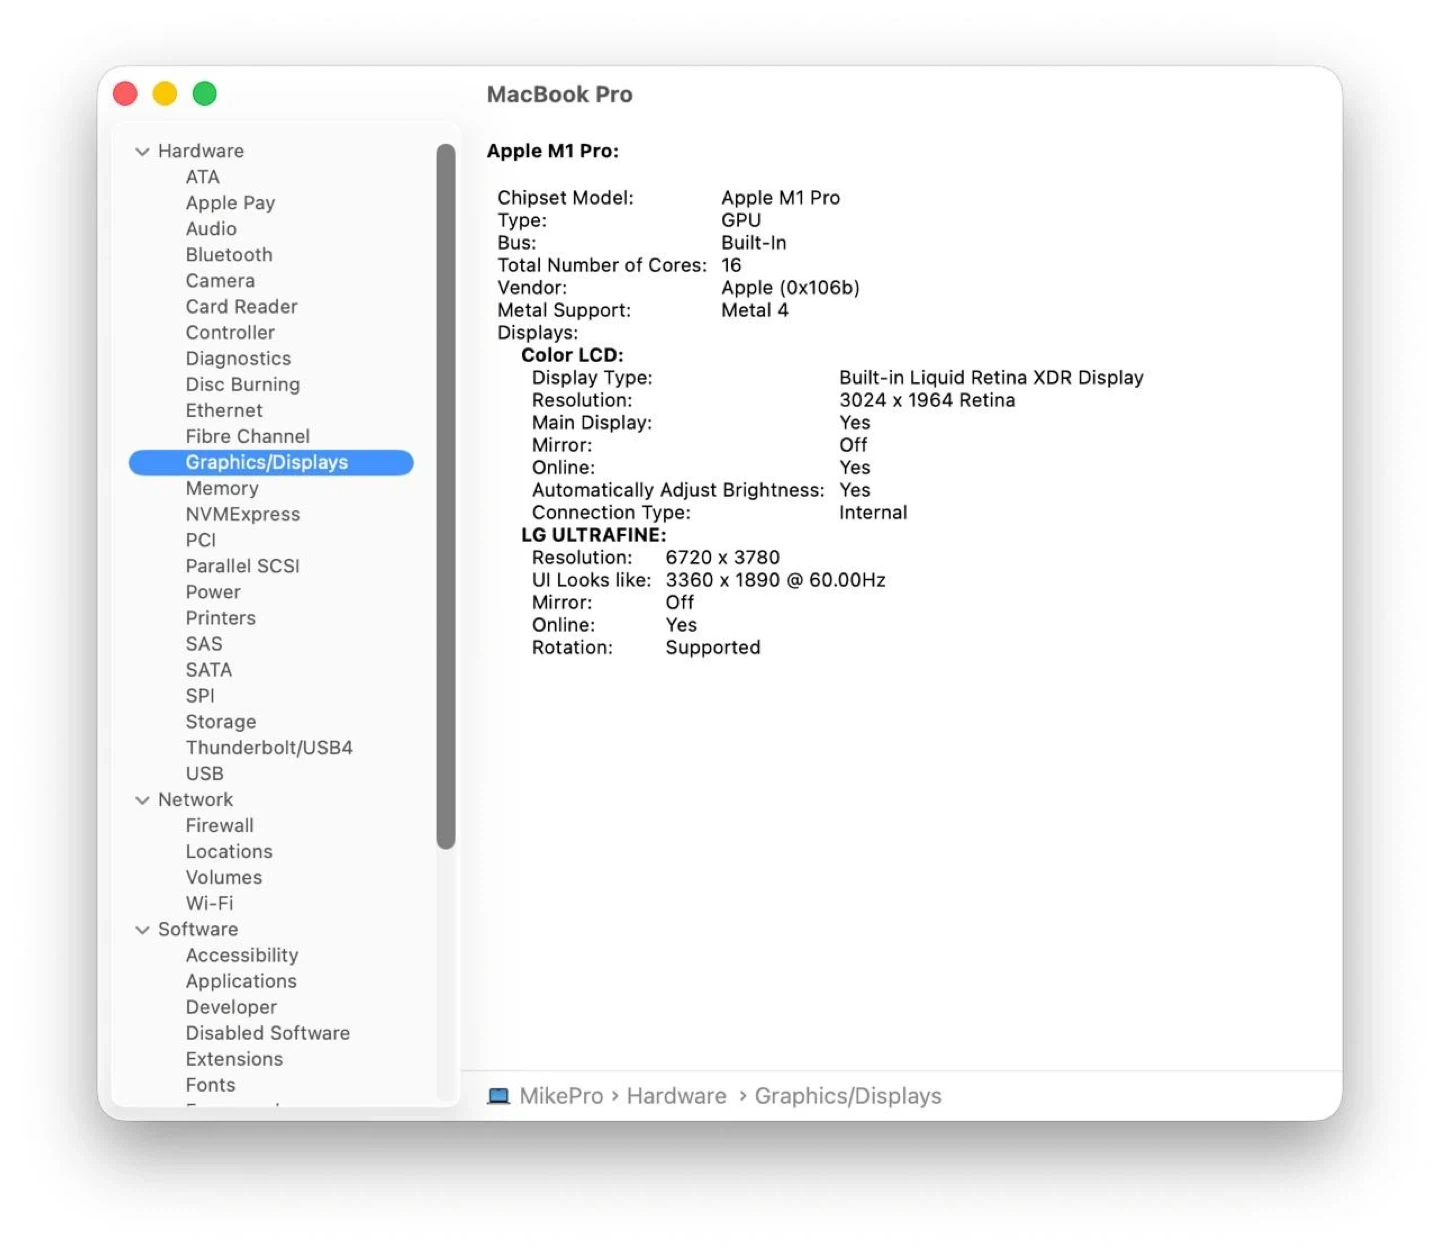Select Bluetooth in the sidebar

229,255
